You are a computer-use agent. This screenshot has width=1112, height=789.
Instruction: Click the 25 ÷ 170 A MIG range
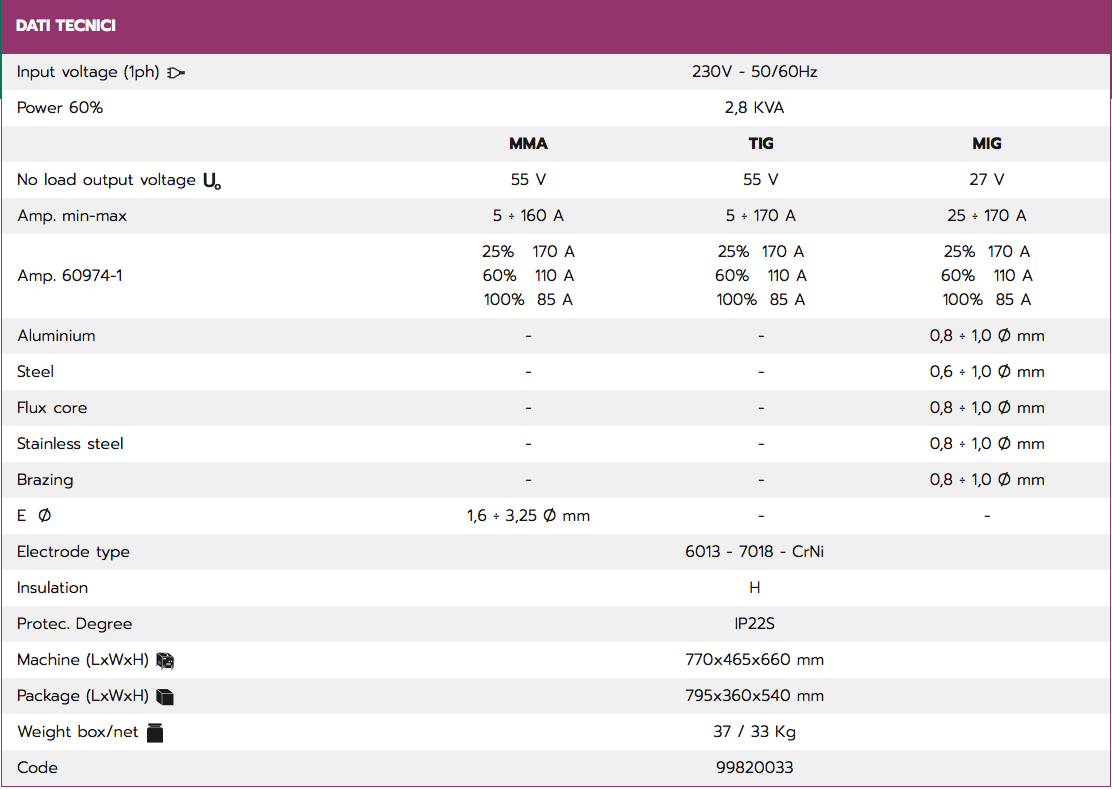click(986, 216)
